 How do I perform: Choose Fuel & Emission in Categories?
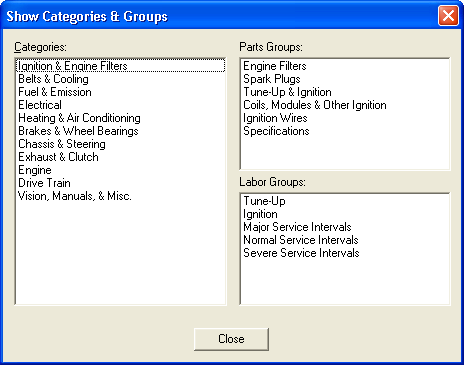pos(55,92)
